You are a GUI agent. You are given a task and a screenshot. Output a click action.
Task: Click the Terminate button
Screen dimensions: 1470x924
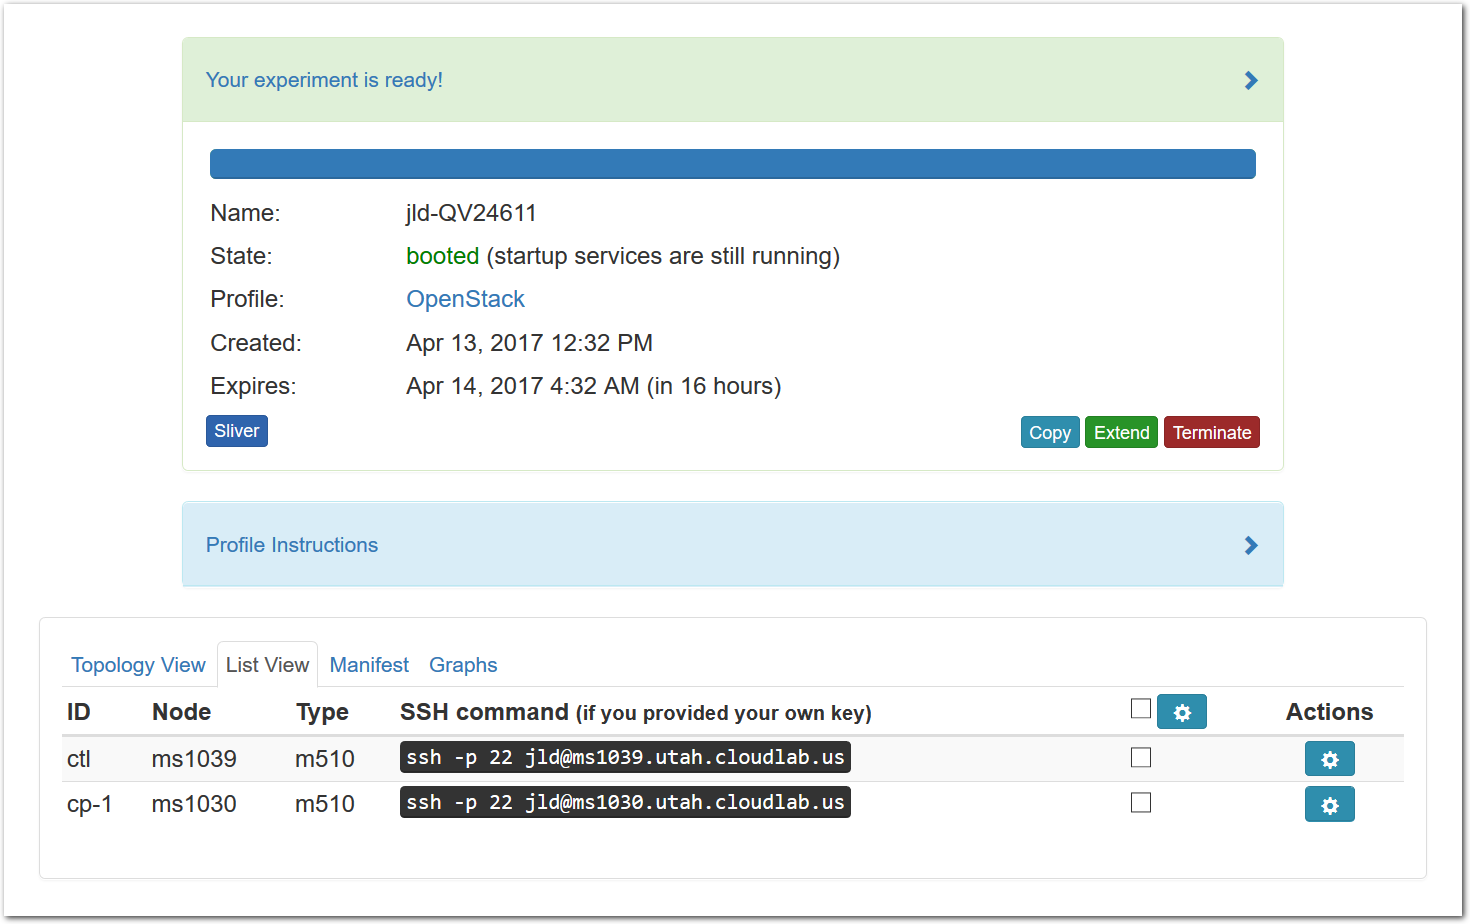pos(1212,432)
